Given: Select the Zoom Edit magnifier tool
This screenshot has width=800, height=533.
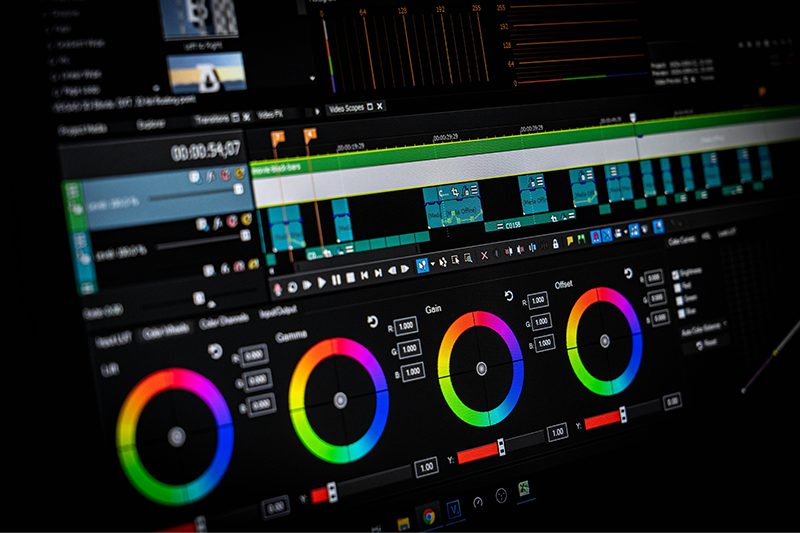Looking at the screenshot, I should click(468, 258).
